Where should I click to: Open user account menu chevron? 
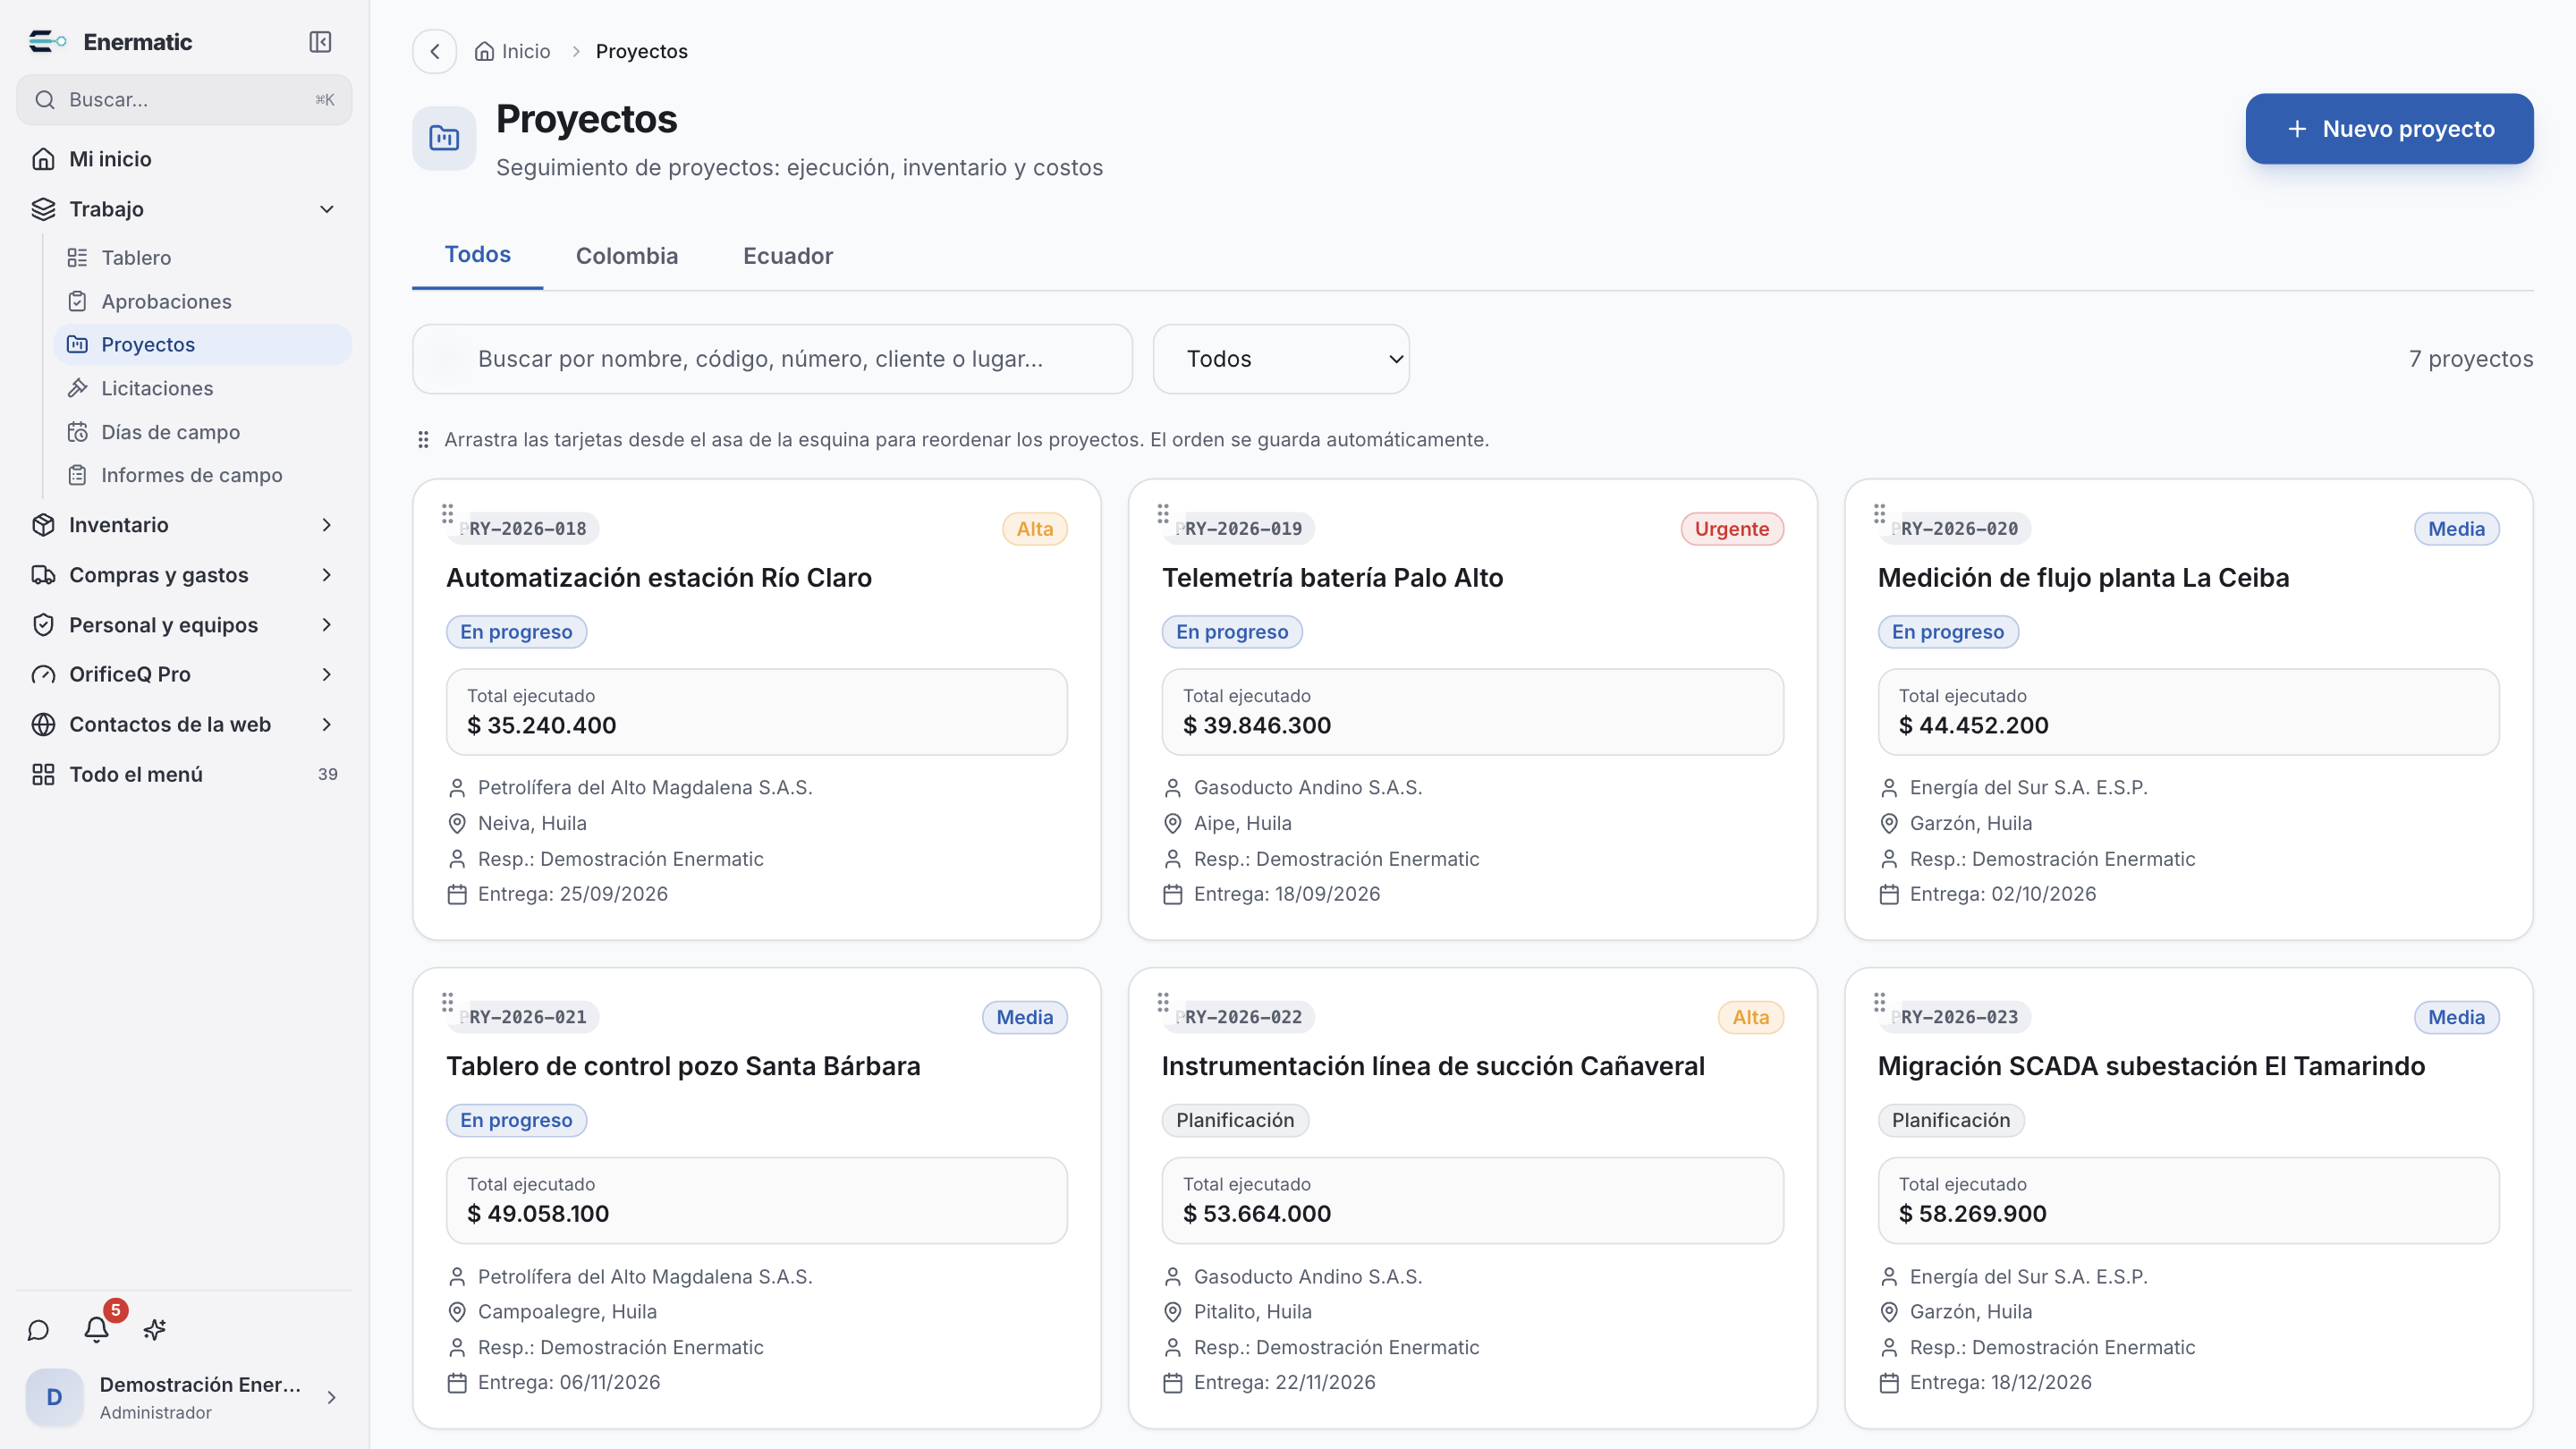coord(332,1397)
